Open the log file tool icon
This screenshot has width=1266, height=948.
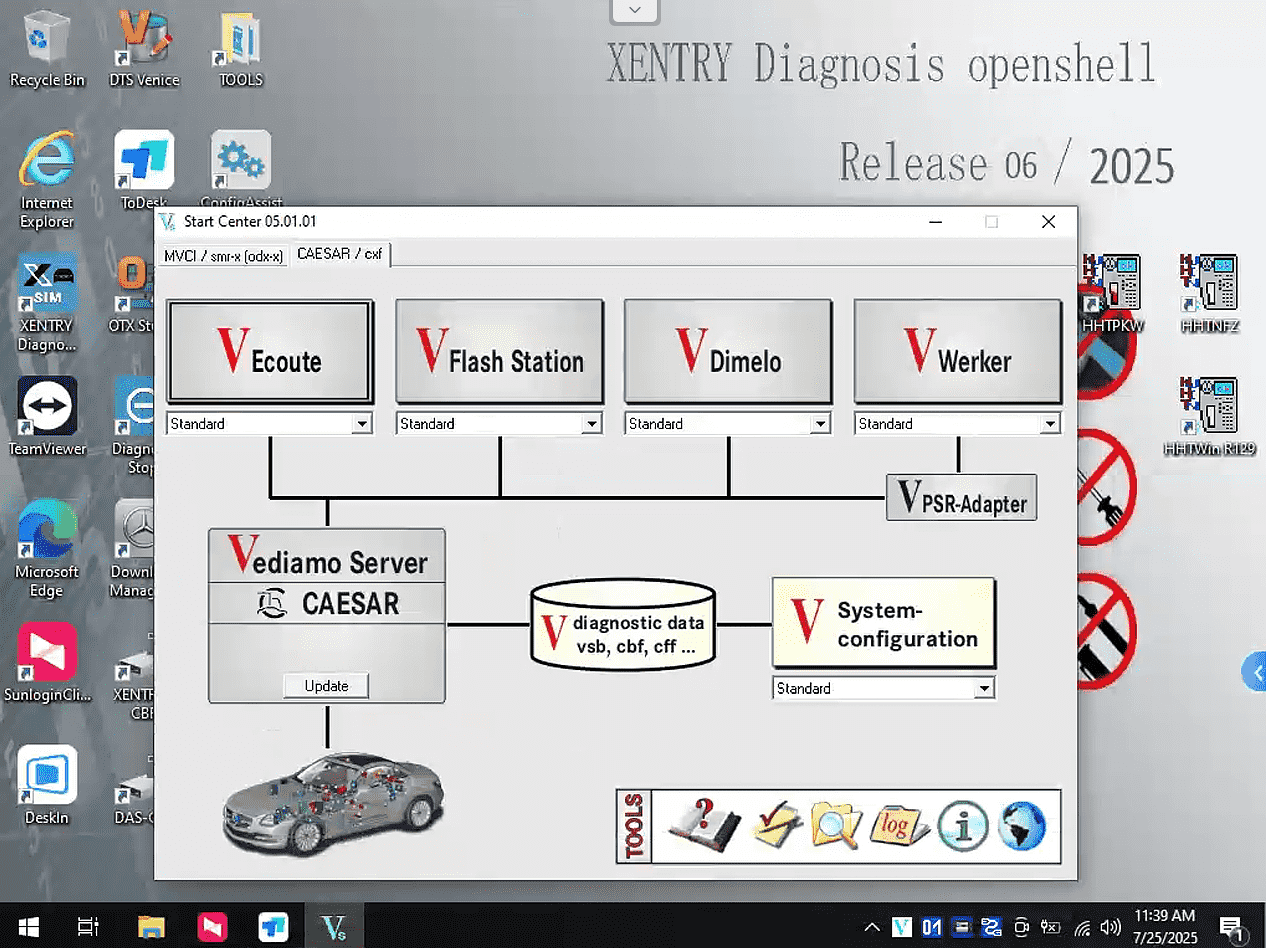point(899,826)
